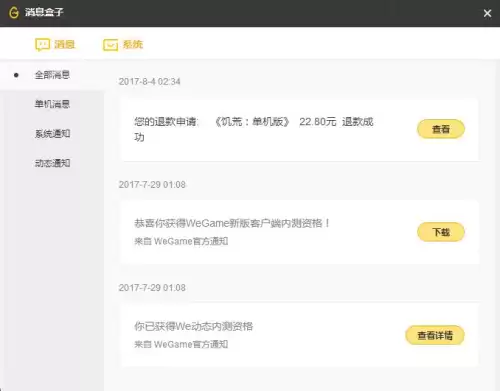Screen dimensions: 500x391
Task: Click 查看详情 button for We动态 message
Action: (435, 335)
